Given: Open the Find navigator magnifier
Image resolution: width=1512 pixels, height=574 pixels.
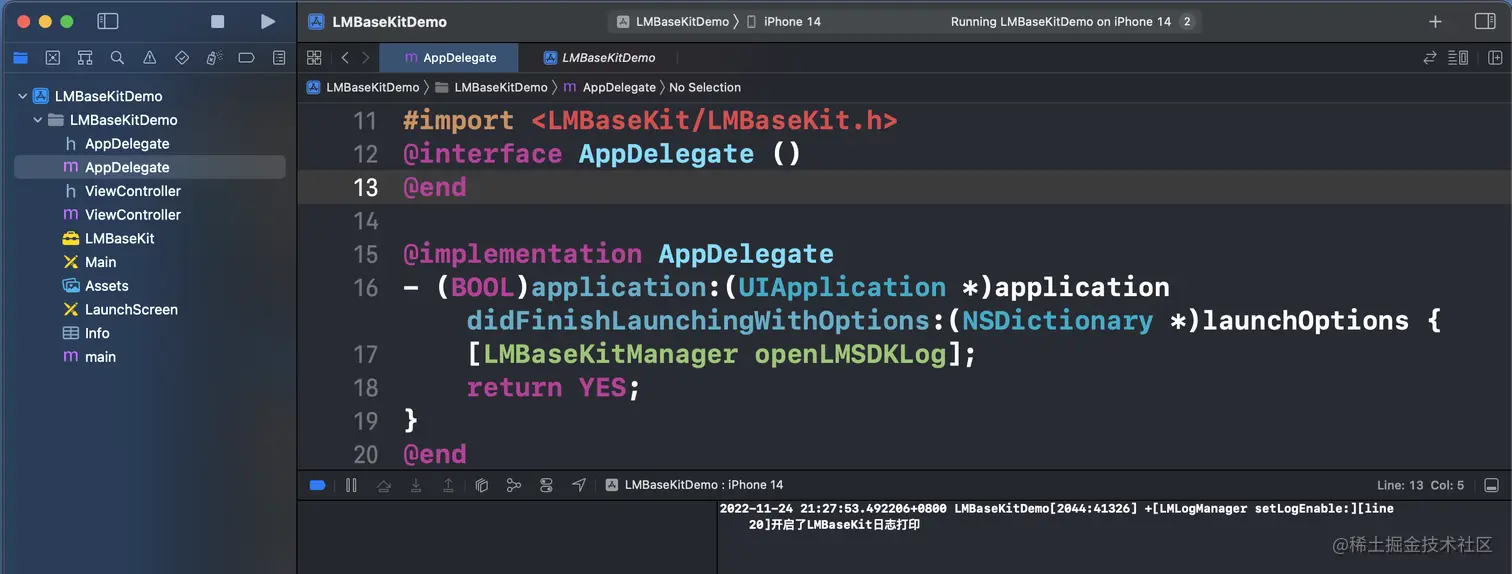Looking at the screenshot, I should click(117, 58).
